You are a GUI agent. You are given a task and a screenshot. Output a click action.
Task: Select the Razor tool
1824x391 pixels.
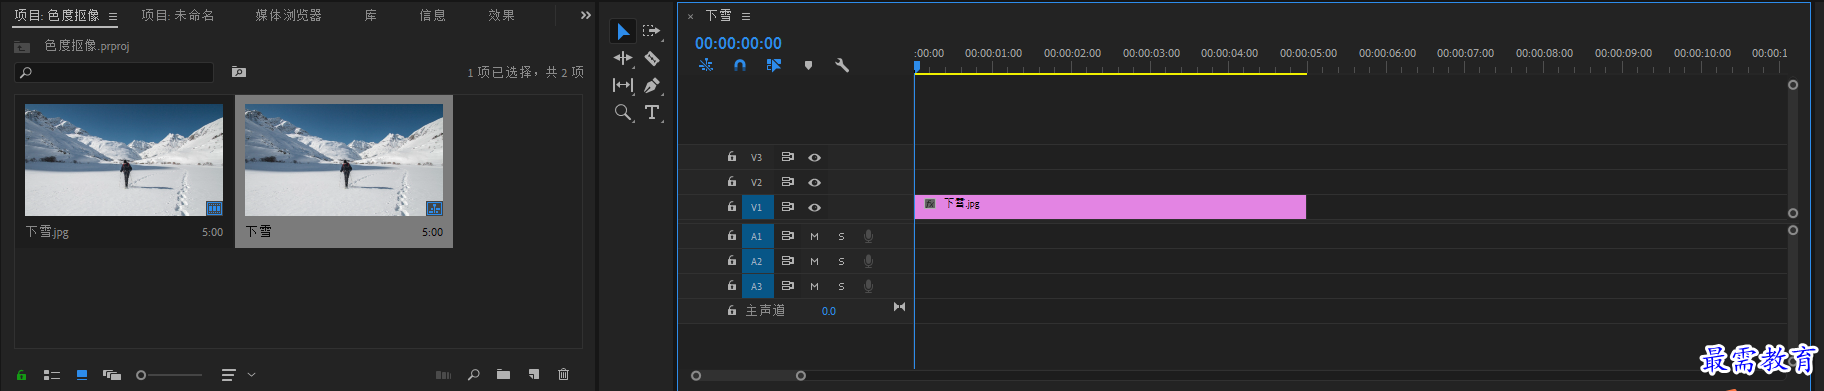(x=651, y=58)
